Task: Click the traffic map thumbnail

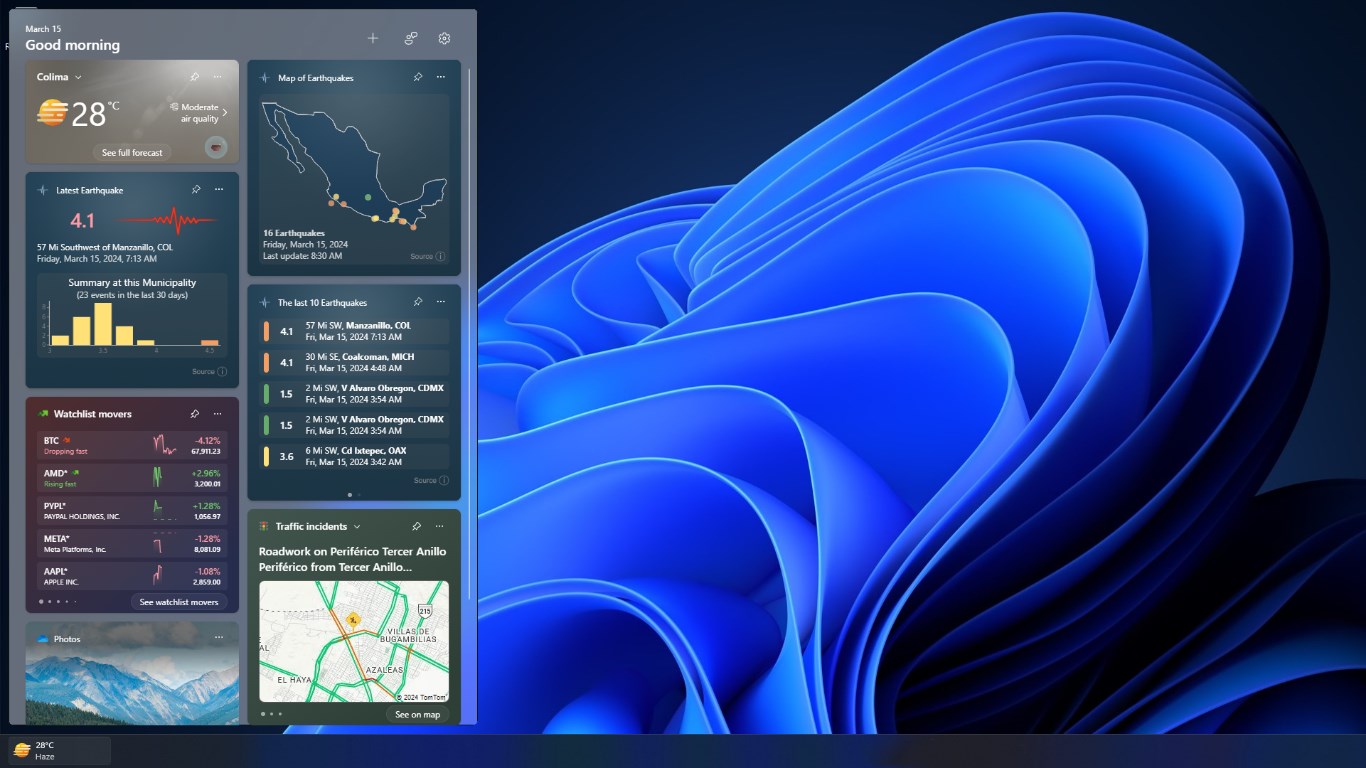Action: 354,641
